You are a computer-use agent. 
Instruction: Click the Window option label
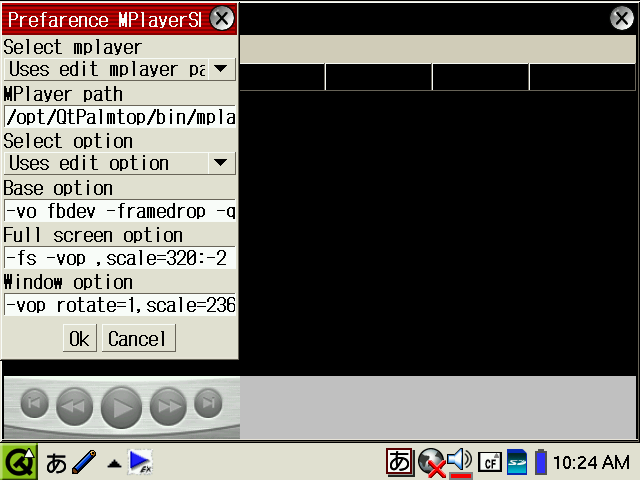68,282
